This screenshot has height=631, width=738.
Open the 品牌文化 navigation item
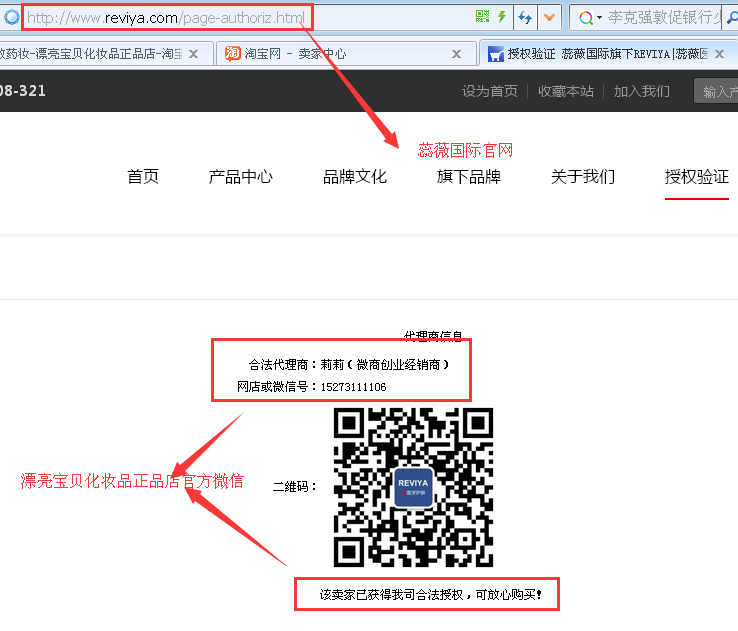point(354,177)
